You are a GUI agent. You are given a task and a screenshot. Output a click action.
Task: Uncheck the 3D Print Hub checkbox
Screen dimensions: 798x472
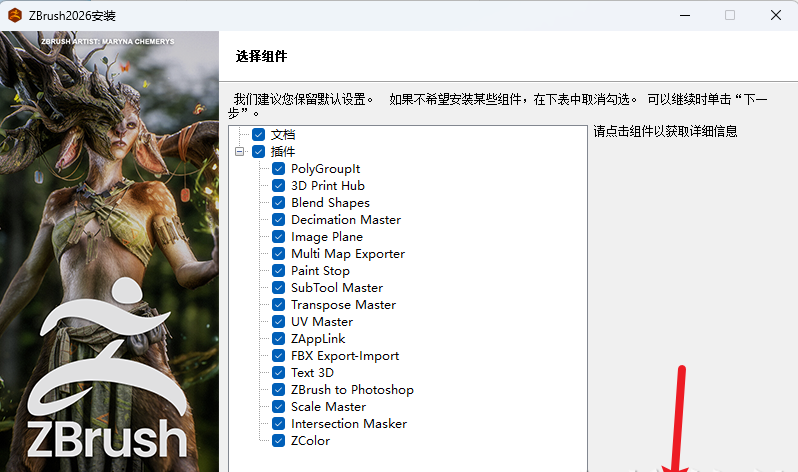tap(279, 186)
